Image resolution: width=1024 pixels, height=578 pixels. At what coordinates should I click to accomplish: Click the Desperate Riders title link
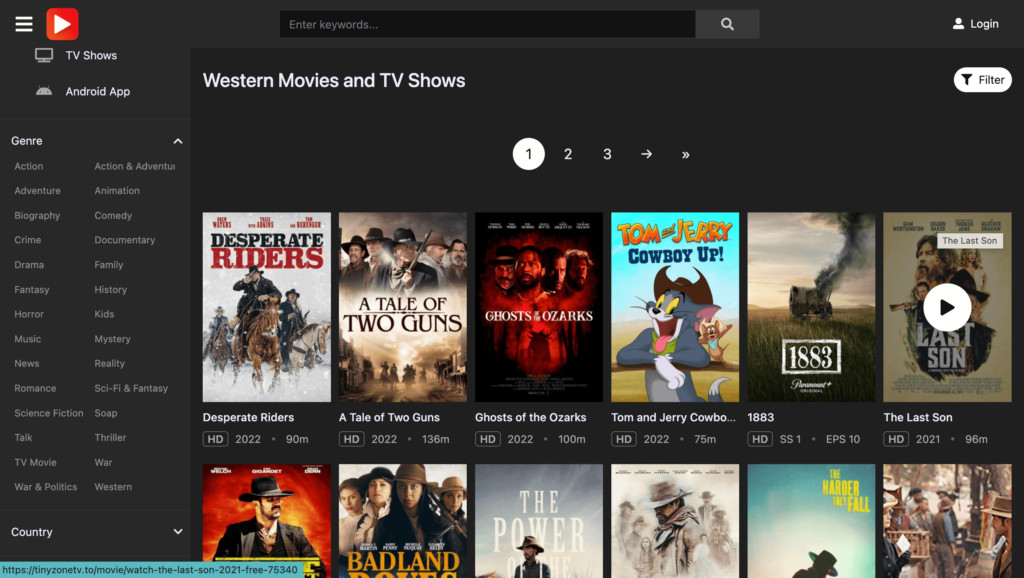(248, 417)
